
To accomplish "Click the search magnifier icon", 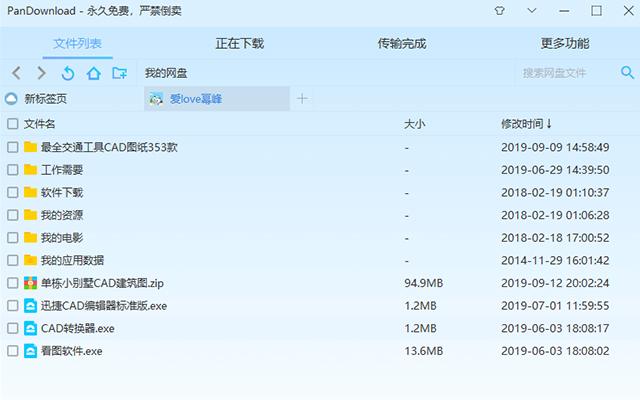I will [x=627, y=73].
